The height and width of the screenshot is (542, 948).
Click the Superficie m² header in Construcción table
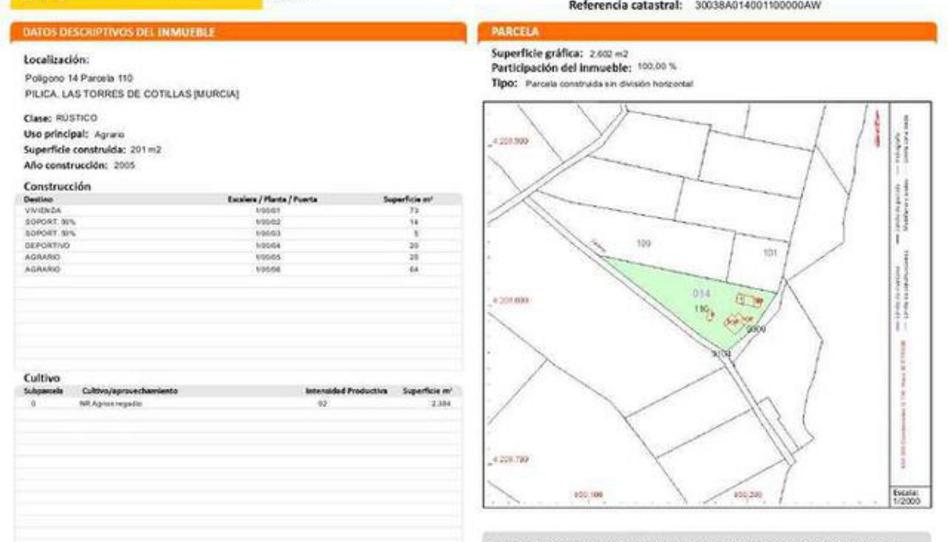[x=407, y=200]
